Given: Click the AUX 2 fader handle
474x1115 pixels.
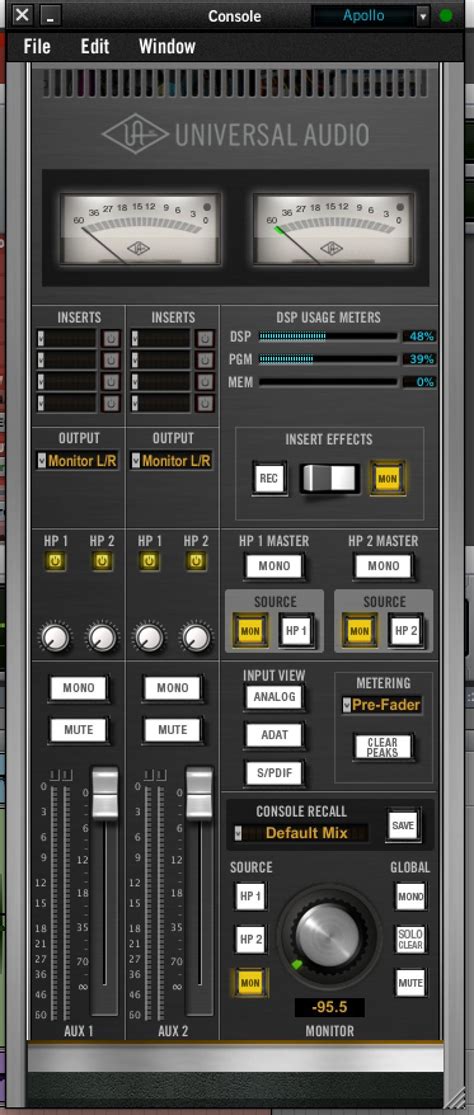Looking at the screenshot, I should point(199,793).
